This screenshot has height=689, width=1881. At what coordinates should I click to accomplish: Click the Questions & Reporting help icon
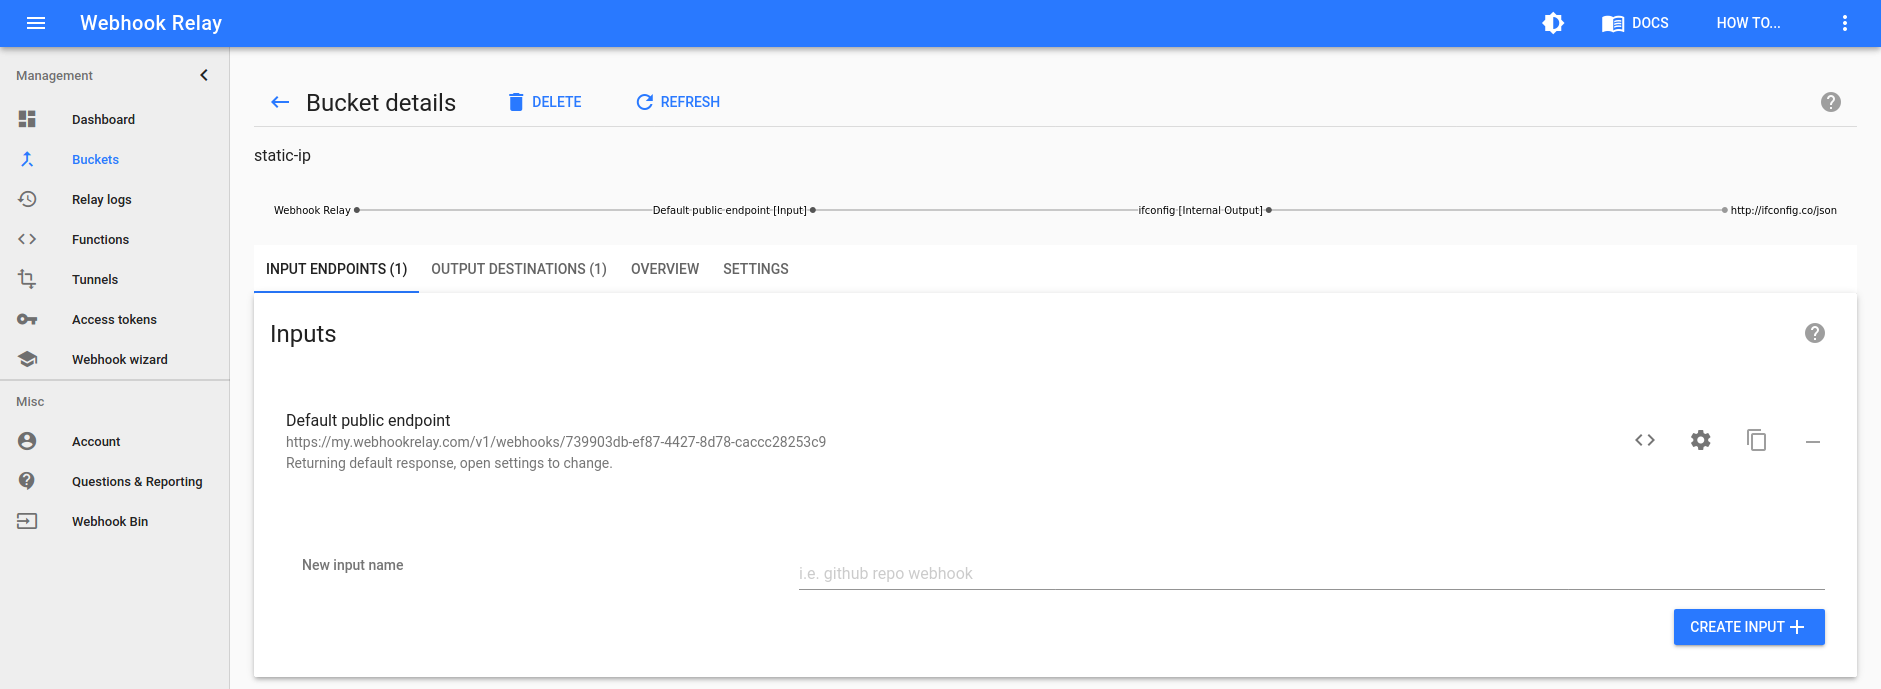(x=27, y=481)
